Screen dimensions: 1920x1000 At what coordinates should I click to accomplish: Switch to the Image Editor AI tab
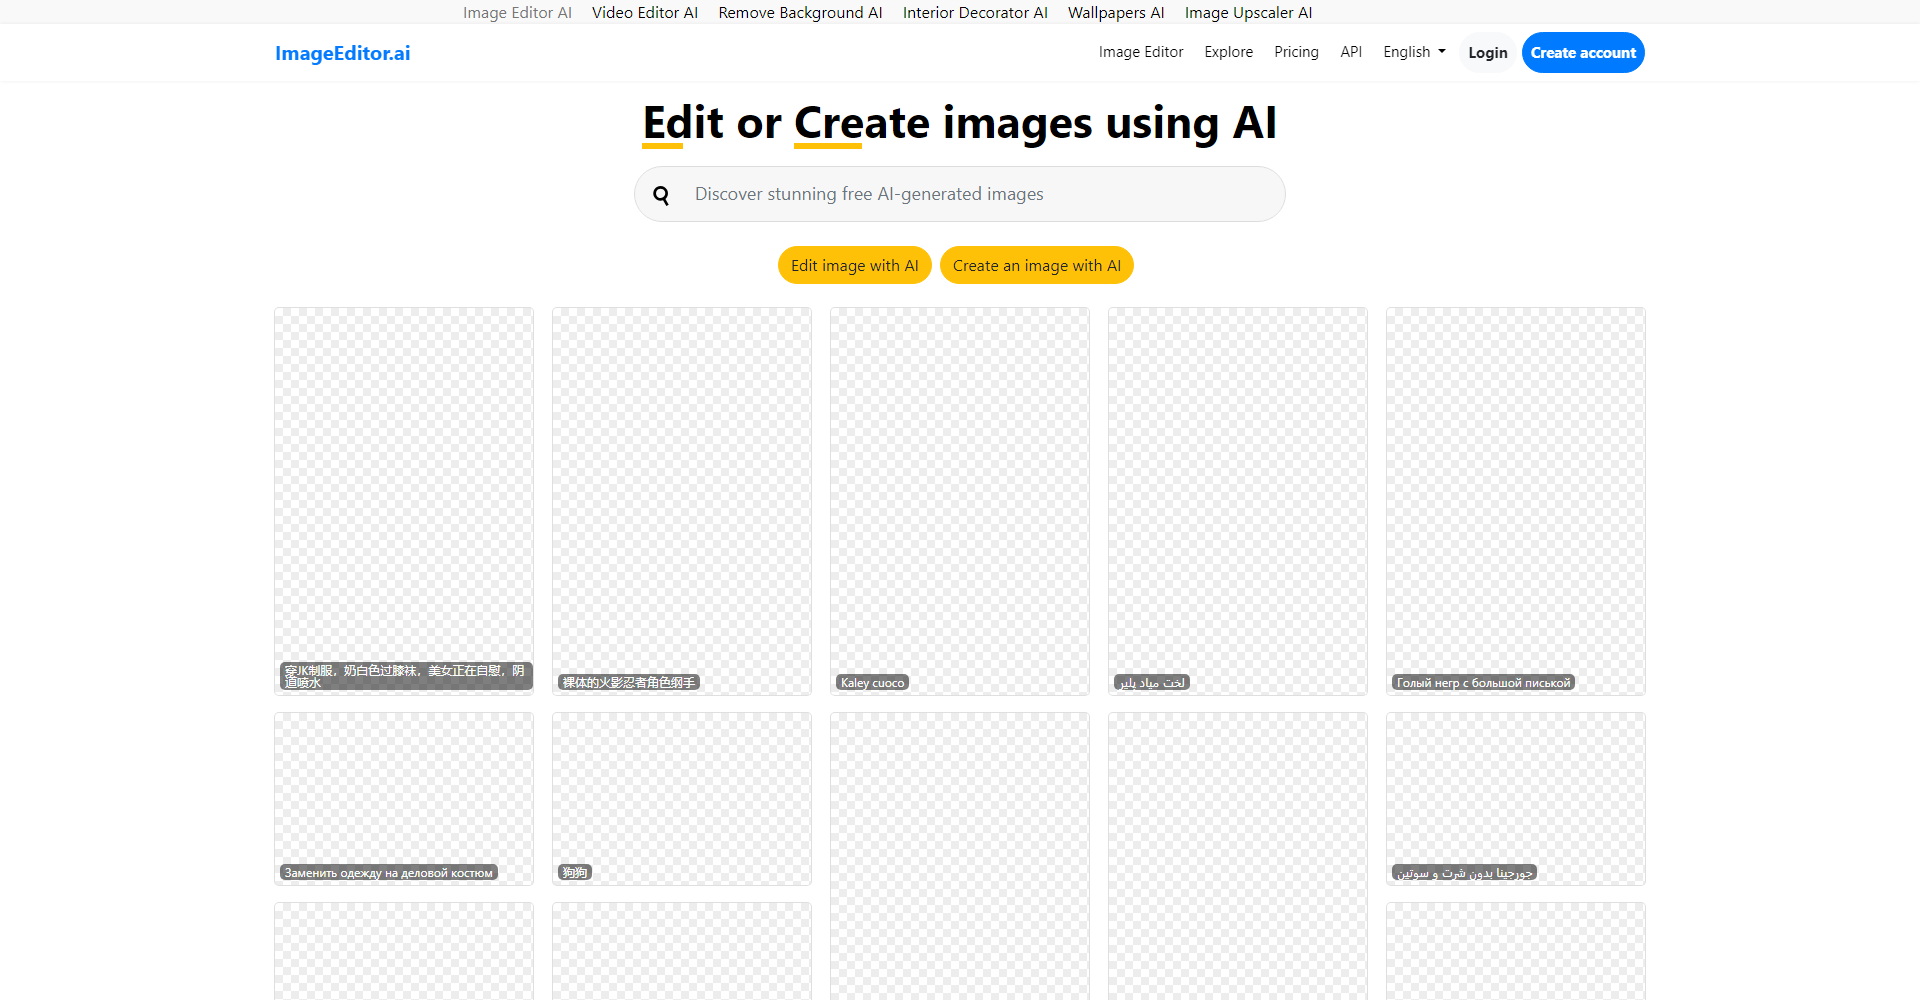(x=517, y=12)
